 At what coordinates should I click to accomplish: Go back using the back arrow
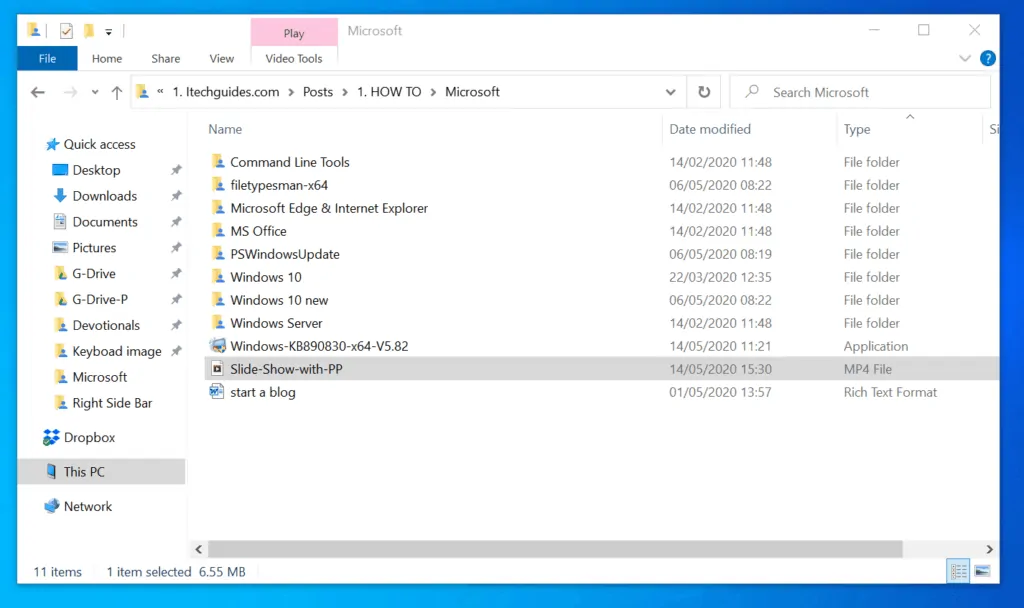tap(37, 91)
